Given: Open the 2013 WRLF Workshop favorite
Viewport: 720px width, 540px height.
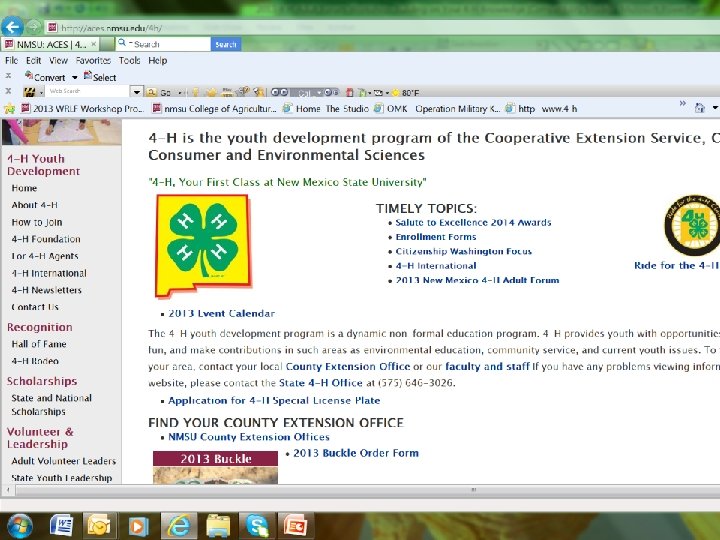Looking at the screenshot, I should [x=83, y=109].
